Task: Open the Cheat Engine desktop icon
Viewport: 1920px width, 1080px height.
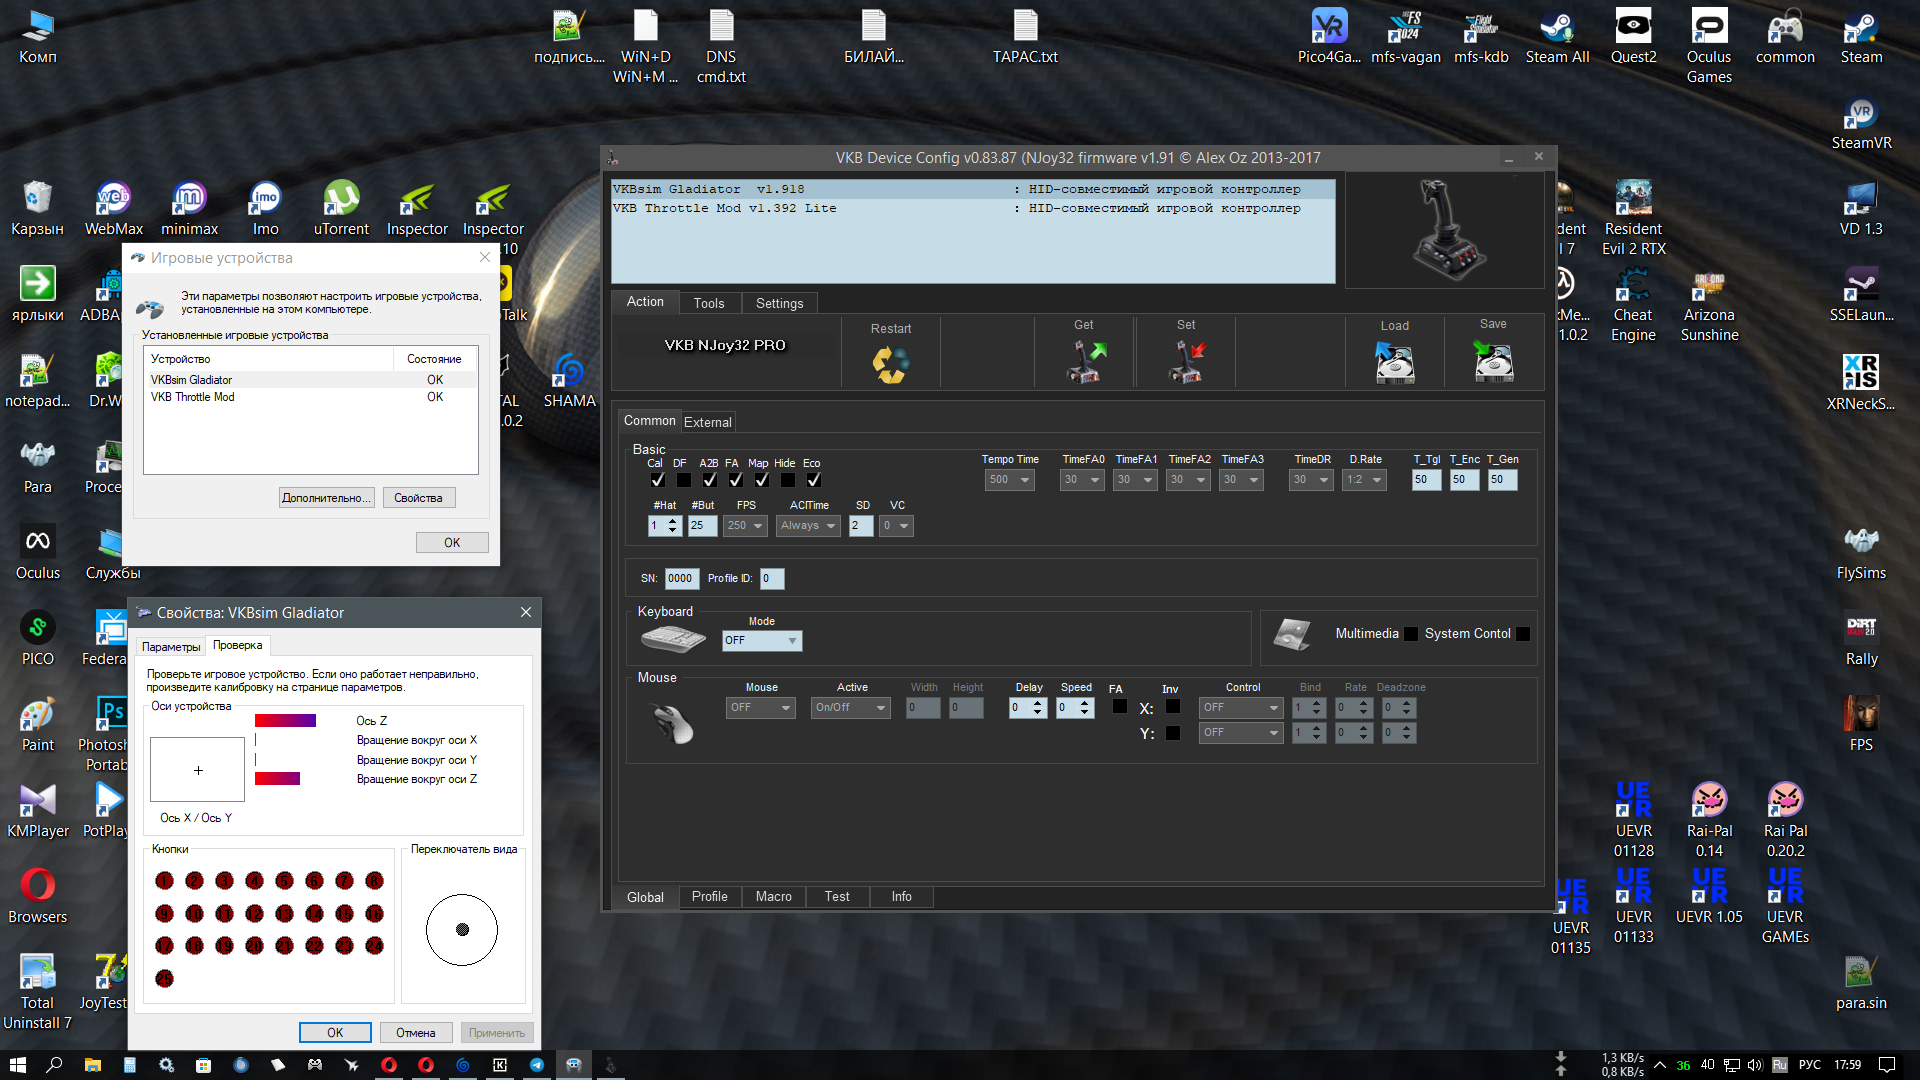Action: click(x=1633, y=306)
